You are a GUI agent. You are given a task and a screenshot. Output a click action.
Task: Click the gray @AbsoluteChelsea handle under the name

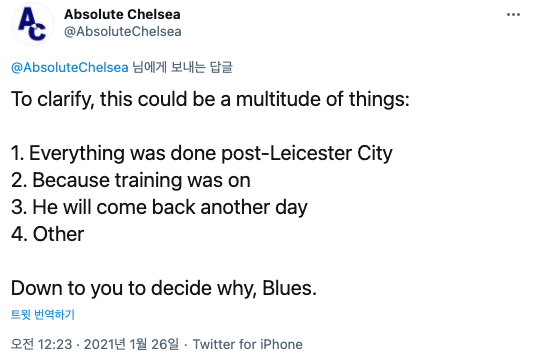pos(123,32)
